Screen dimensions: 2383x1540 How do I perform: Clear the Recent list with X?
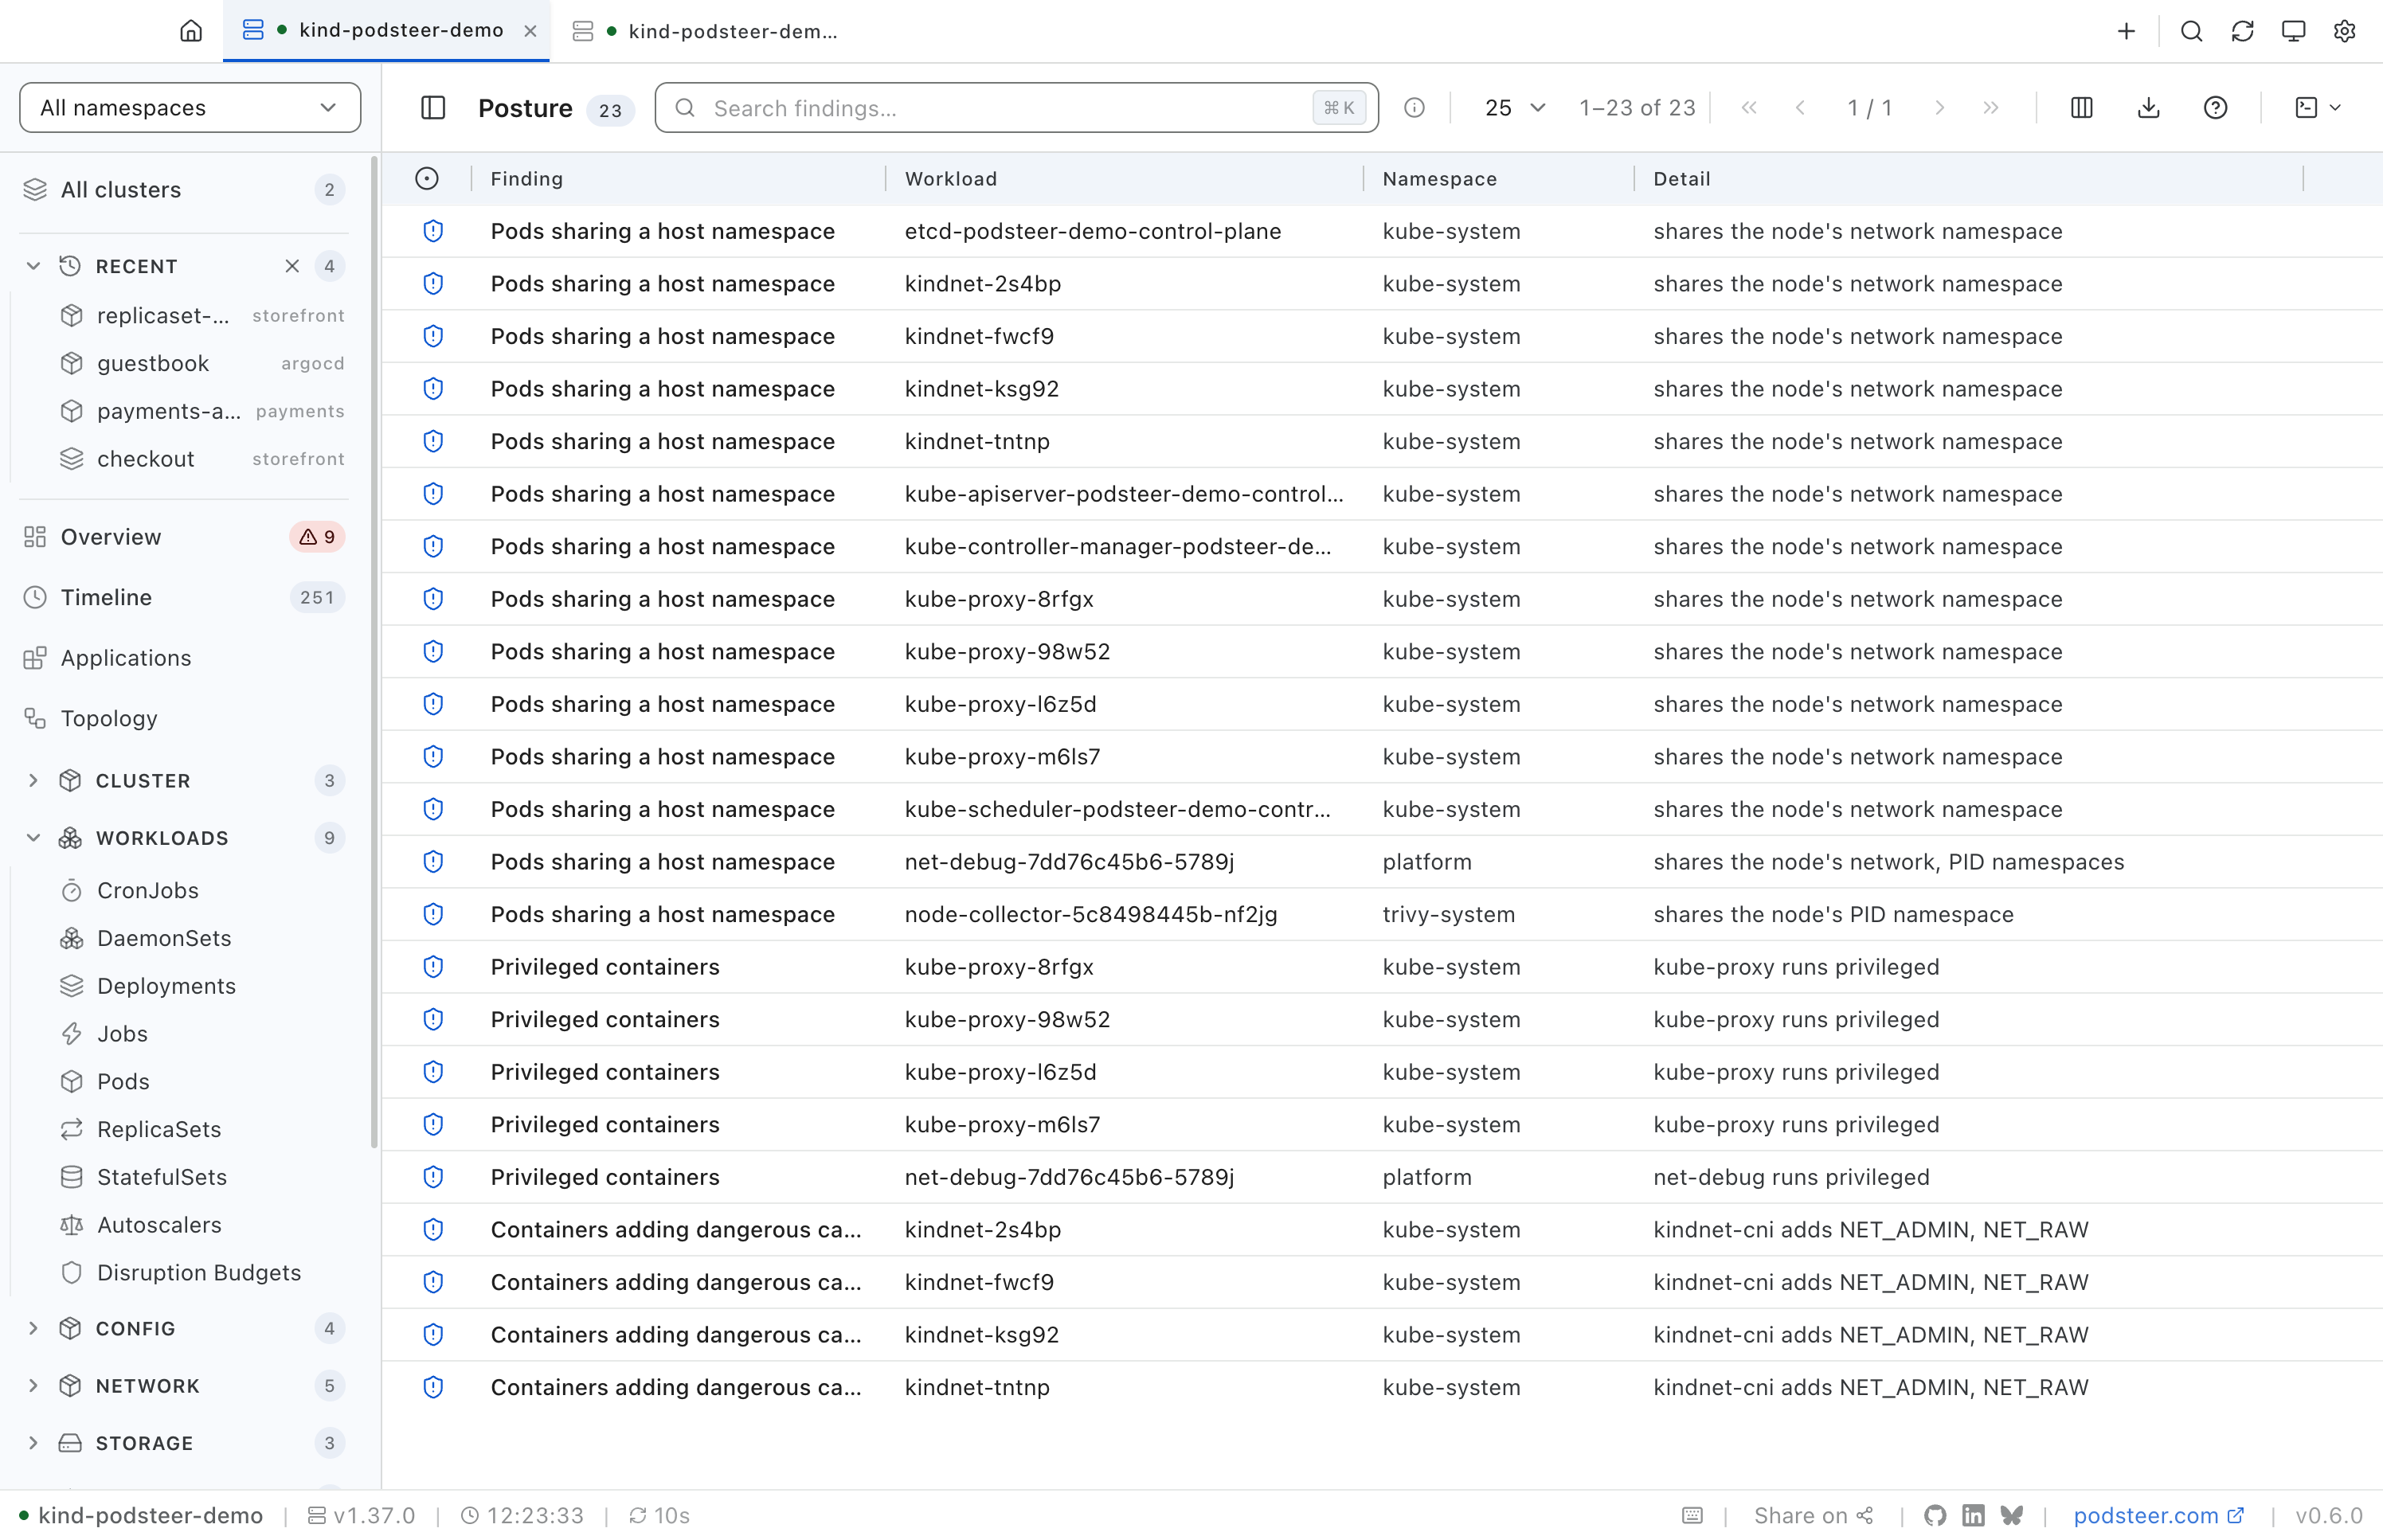click(x=292, y=266)
